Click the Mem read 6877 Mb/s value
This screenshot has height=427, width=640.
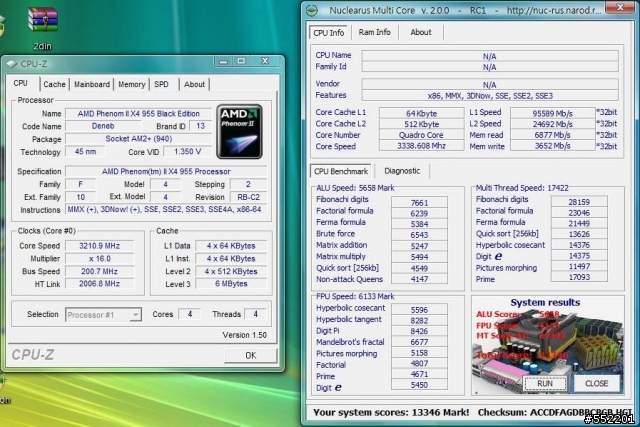pos(553,135)
